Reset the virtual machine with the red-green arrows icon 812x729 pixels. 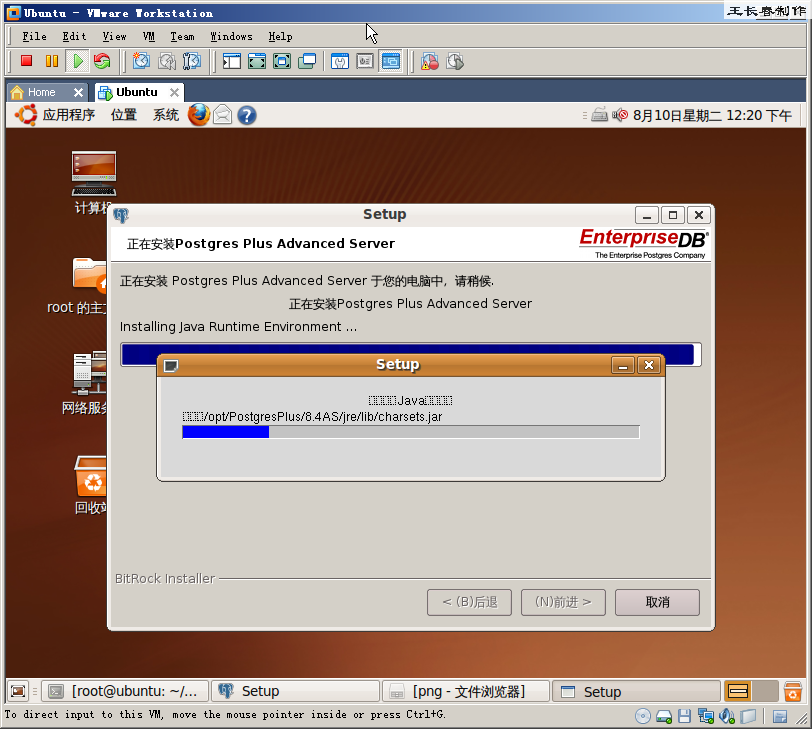coord(102,61)
